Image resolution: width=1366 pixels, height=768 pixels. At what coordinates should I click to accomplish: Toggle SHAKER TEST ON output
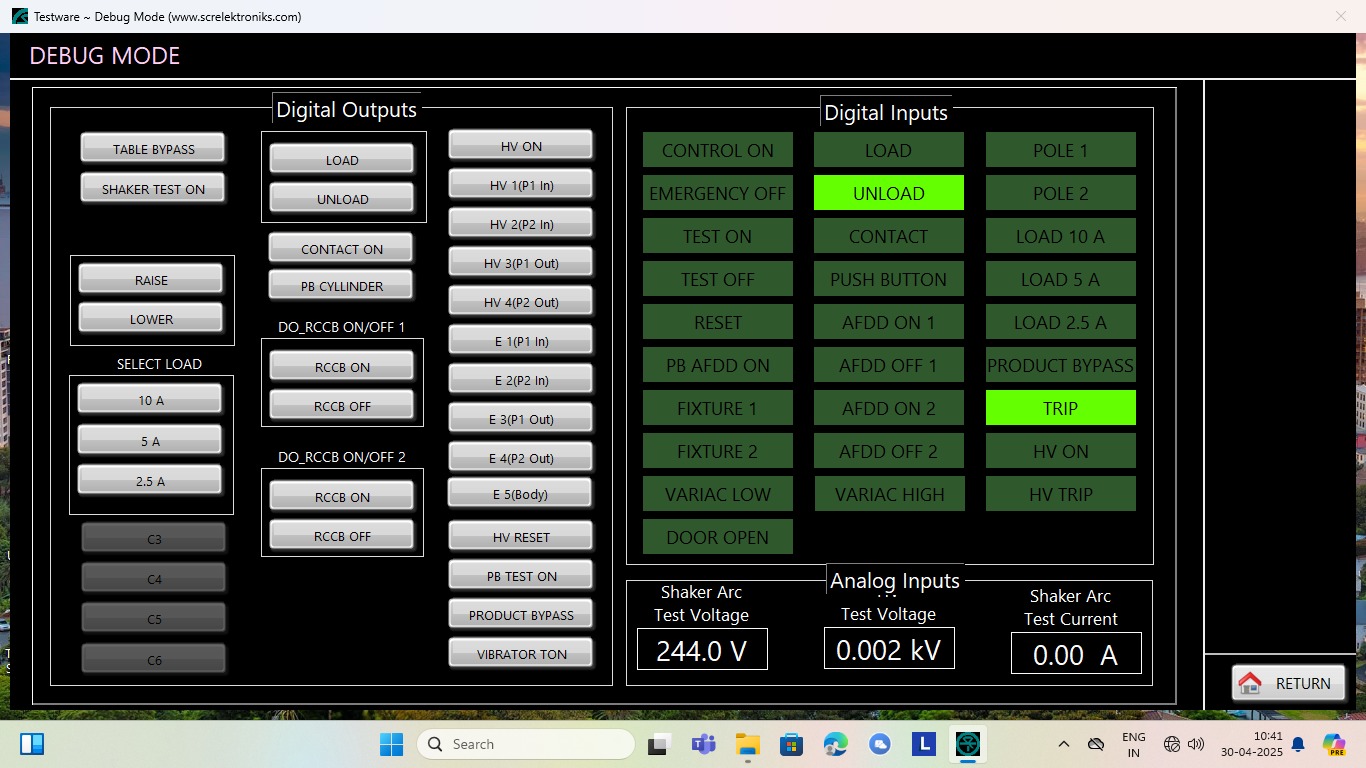tap(153, 189)
